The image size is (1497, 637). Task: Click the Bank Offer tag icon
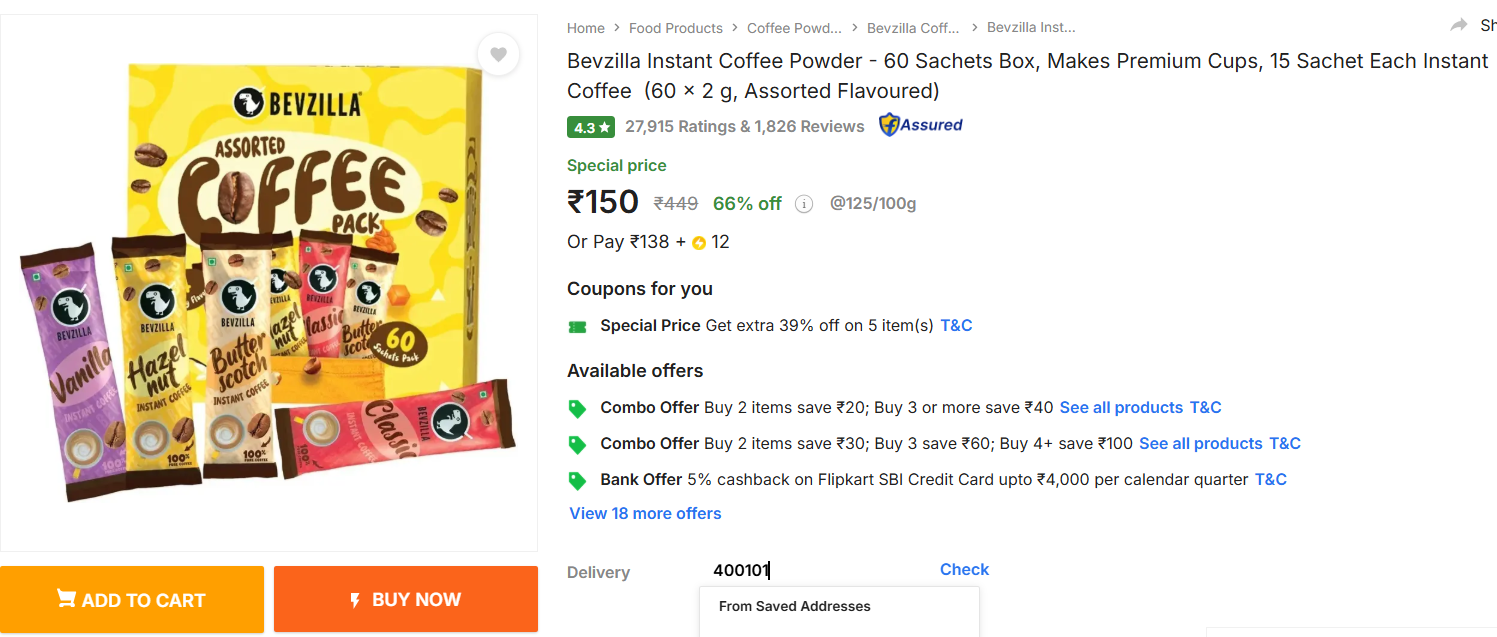coord(577,480)
